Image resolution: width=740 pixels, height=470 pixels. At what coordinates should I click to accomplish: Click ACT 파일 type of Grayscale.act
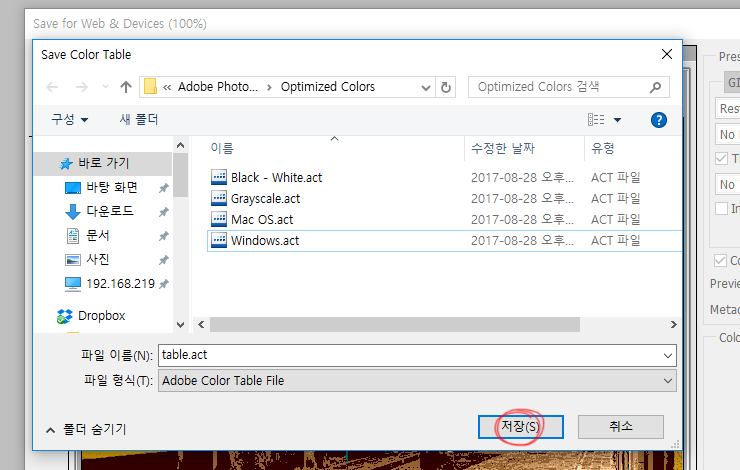[615, 199]
